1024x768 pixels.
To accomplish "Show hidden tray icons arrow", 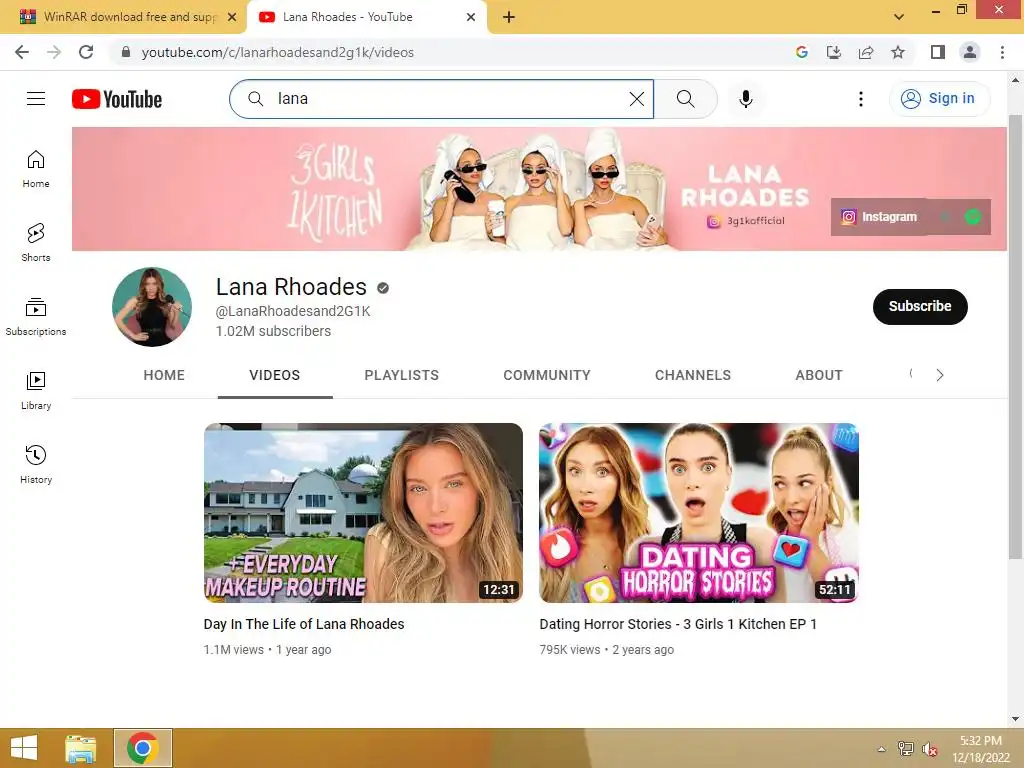I will tap(882, 749).
